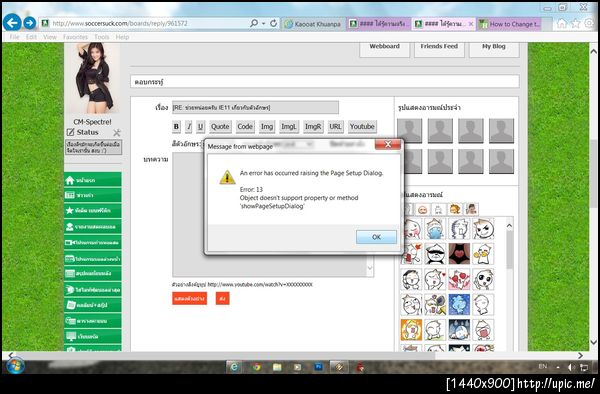The image size is (600, 394).
Task: Select the person photo emoticon tab
Action: pyautogui.click(x=471, y=209)
